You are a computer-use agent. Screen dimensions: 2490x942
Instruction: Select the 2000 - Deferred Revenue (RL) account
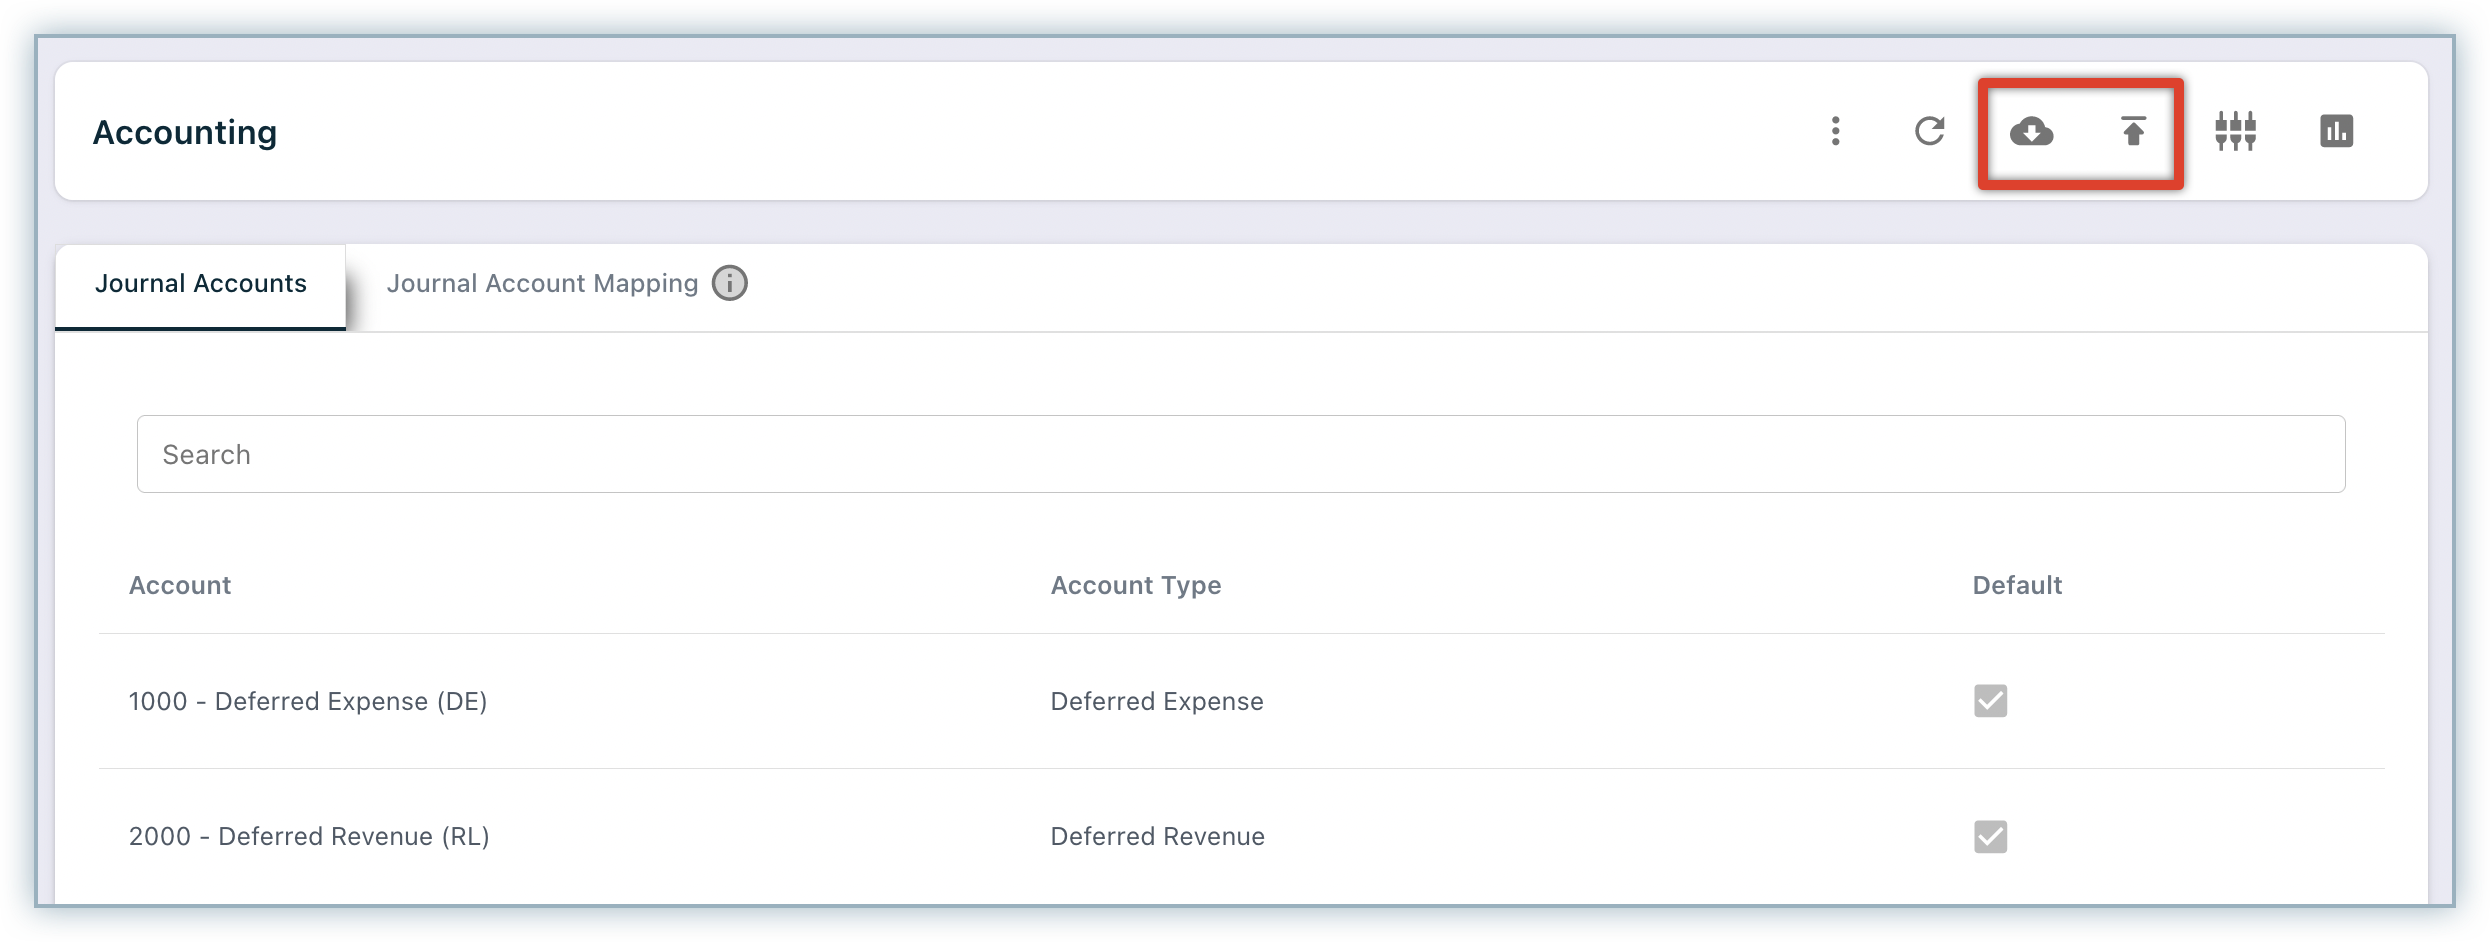(309, 836)
